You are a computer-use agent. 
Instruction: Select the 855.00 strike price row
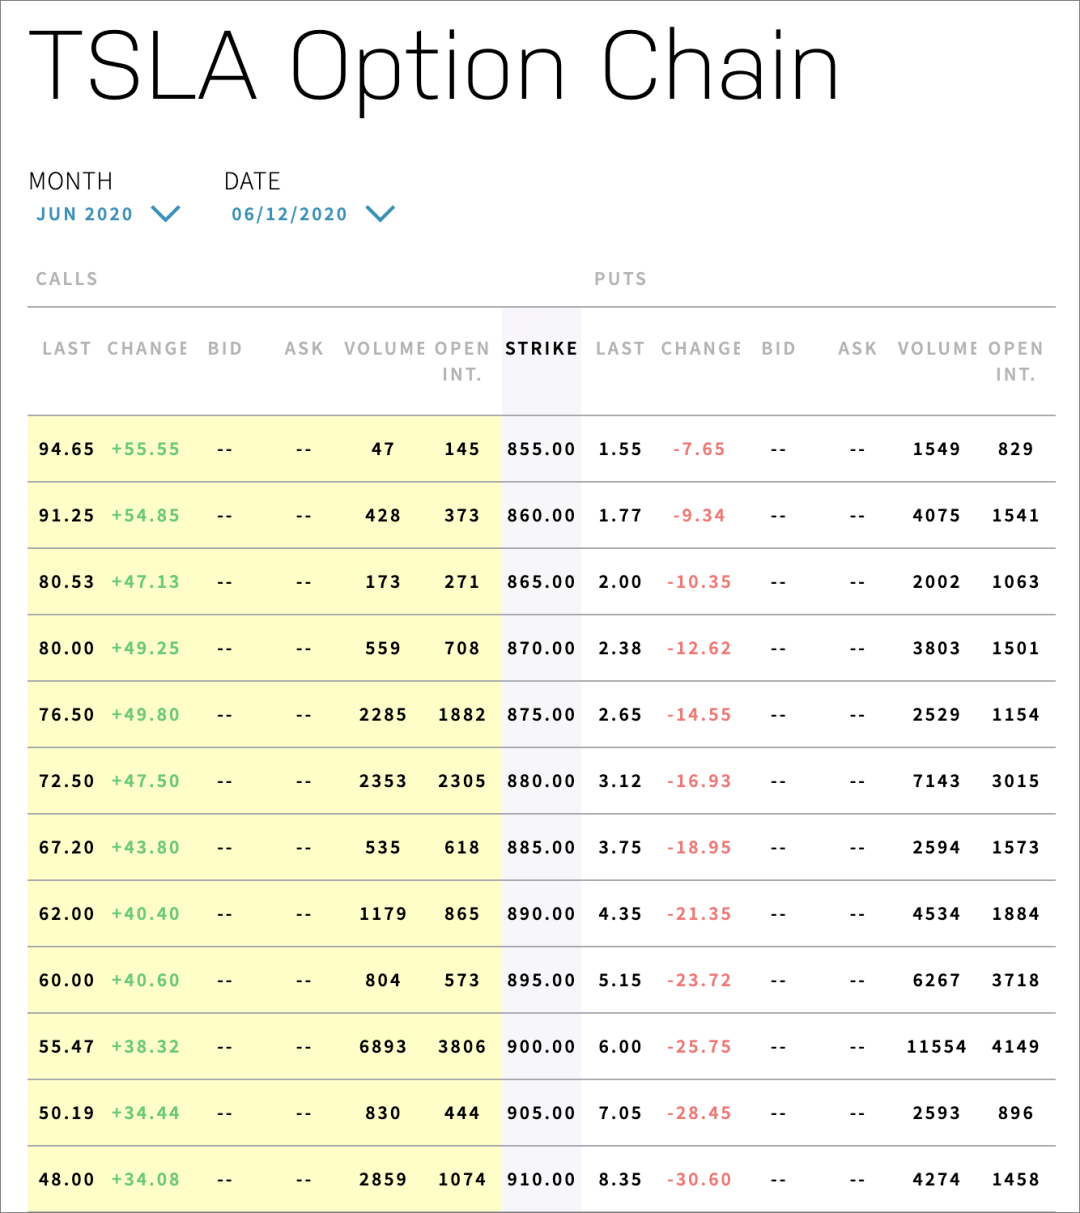click(x=541, y=449)
